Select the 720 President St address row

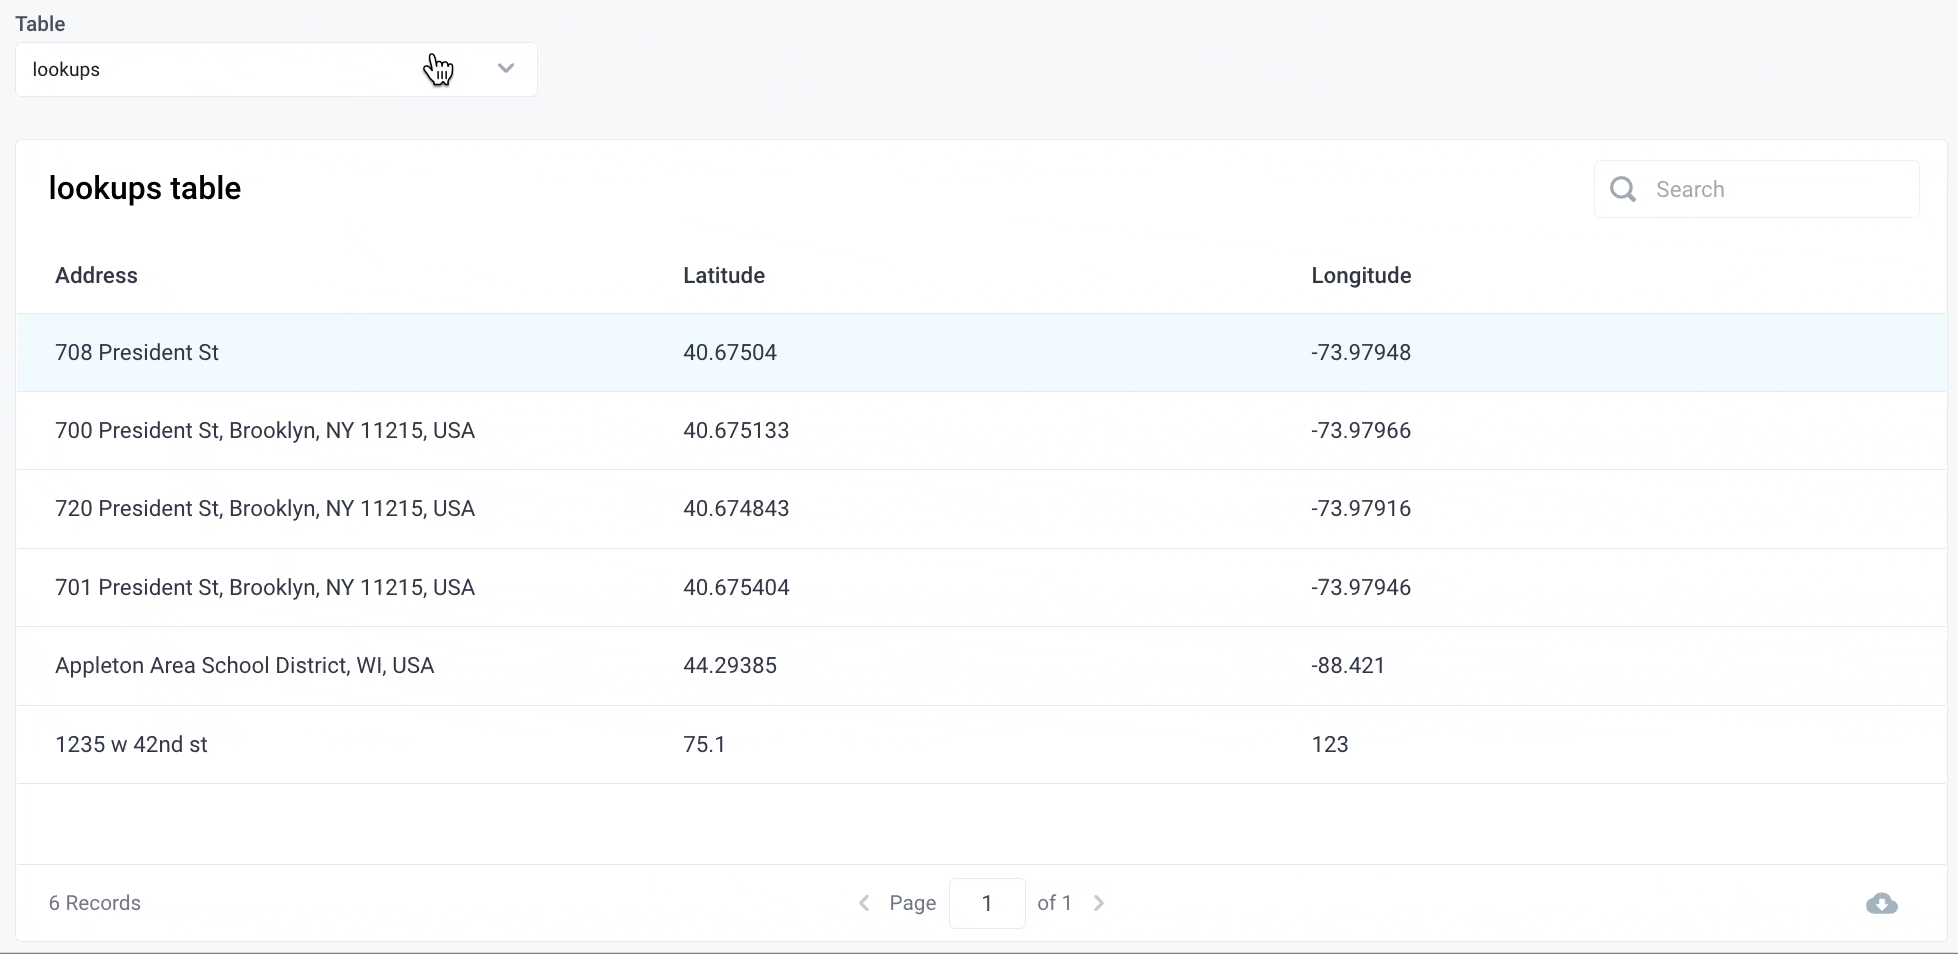tap(265, 509)
